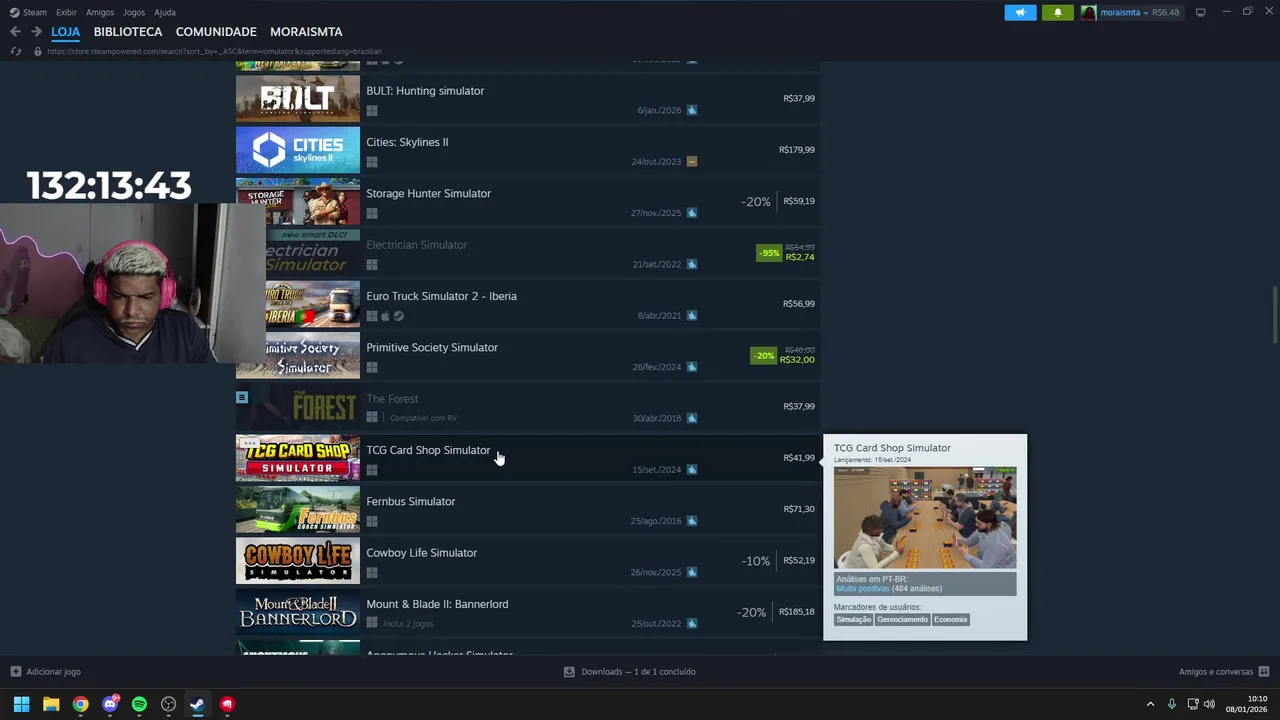Click the Gerenciamento tag in the tooltip
The height and width of the screenshot is (720, 1280).
tap(903, 619)
